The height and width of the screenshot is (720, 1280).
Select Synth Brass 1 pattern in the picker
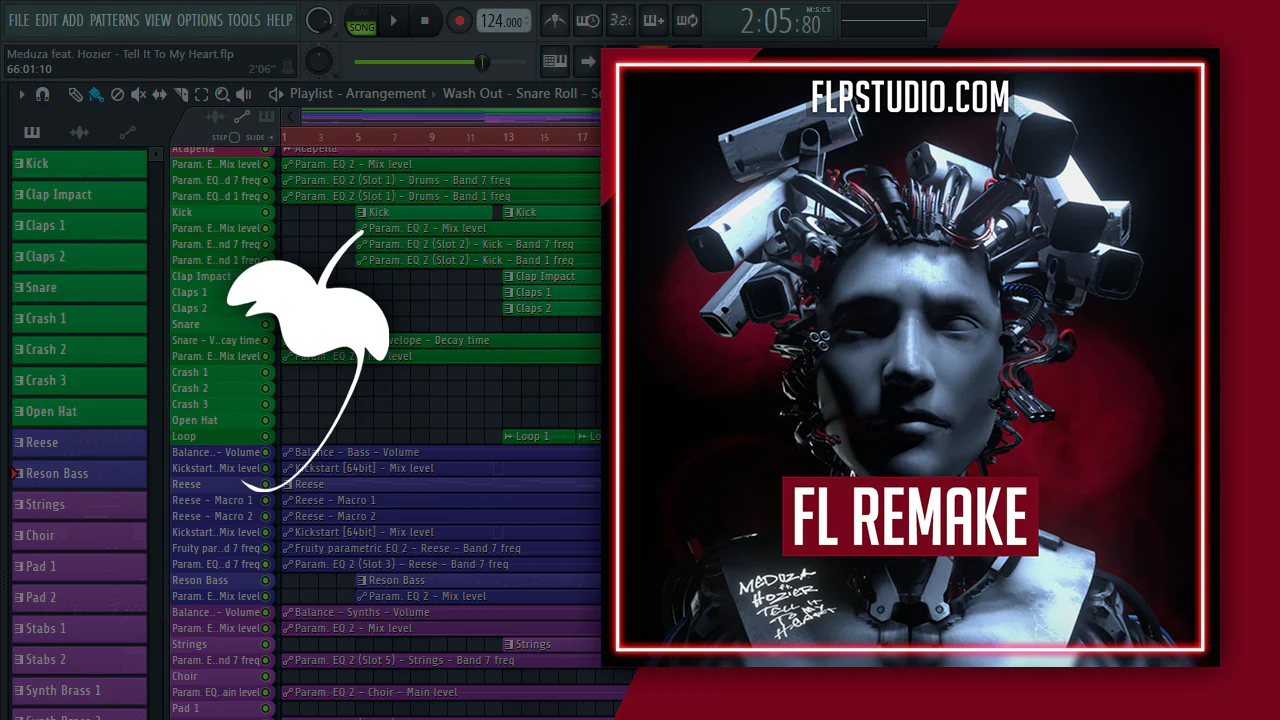pos(79,691)
